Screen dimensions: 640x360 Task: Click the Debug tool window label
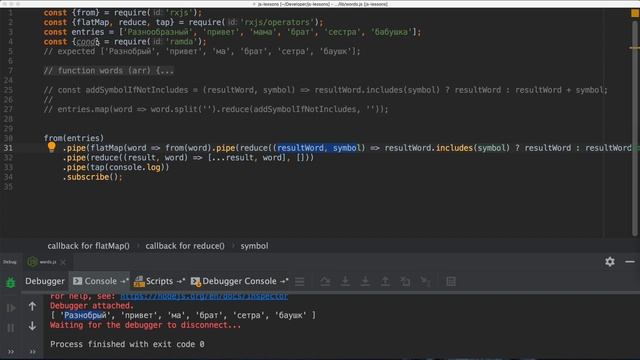pos(10,262)
